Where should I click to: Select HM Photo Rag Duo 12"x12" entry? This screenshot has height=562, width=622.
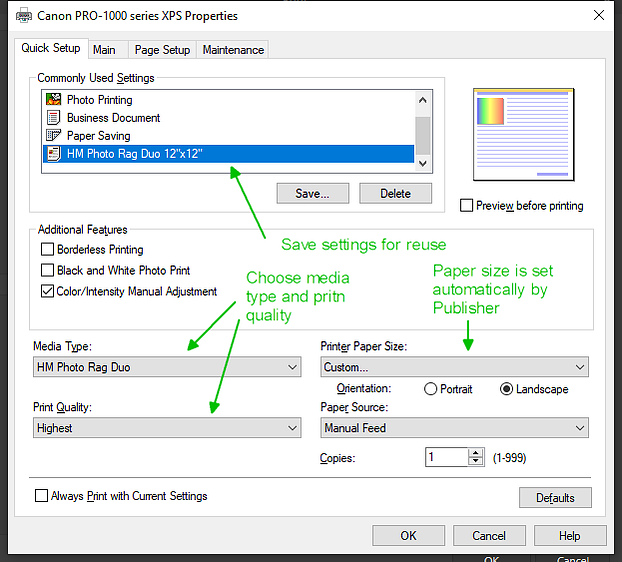(228, 154)
